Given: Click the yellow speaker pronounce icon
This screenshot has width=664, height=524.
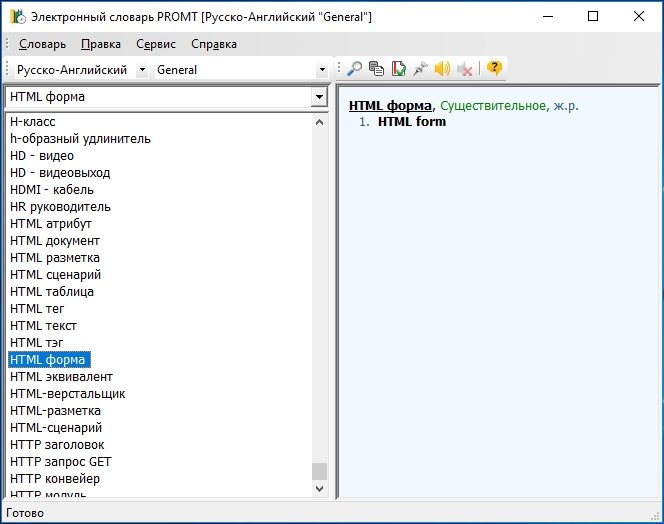Looking at the screenshot, I should (442, 69).
